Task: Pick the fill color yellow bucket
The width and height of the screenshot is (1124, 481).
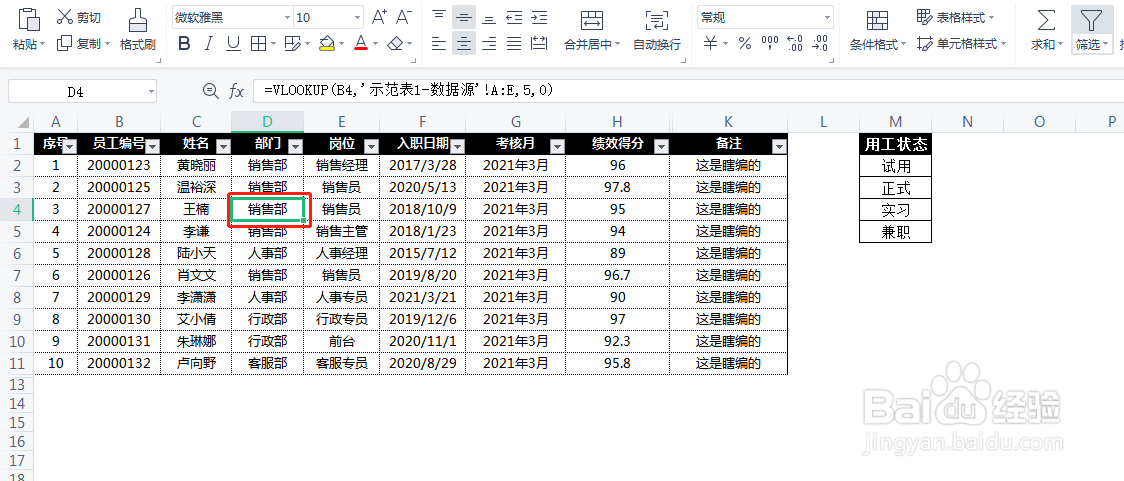Action: 326,44
